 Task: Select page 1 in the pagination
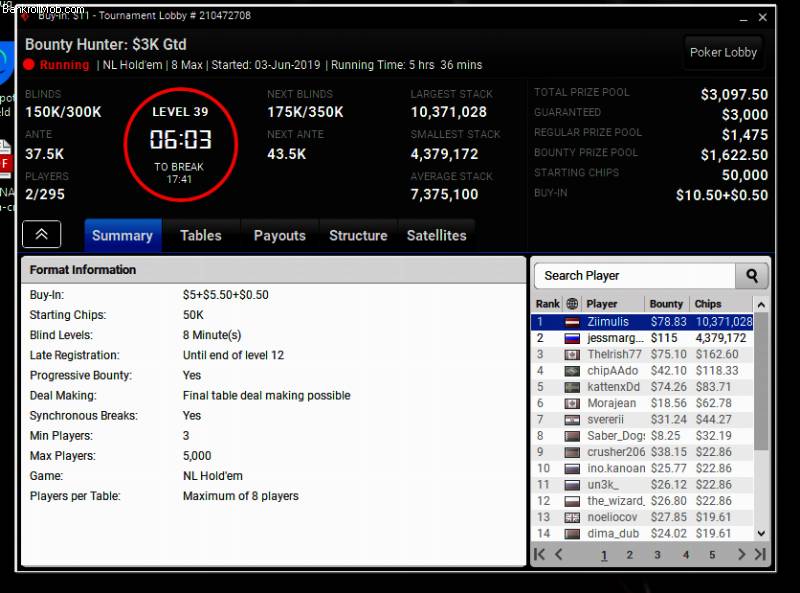point(604,555)
